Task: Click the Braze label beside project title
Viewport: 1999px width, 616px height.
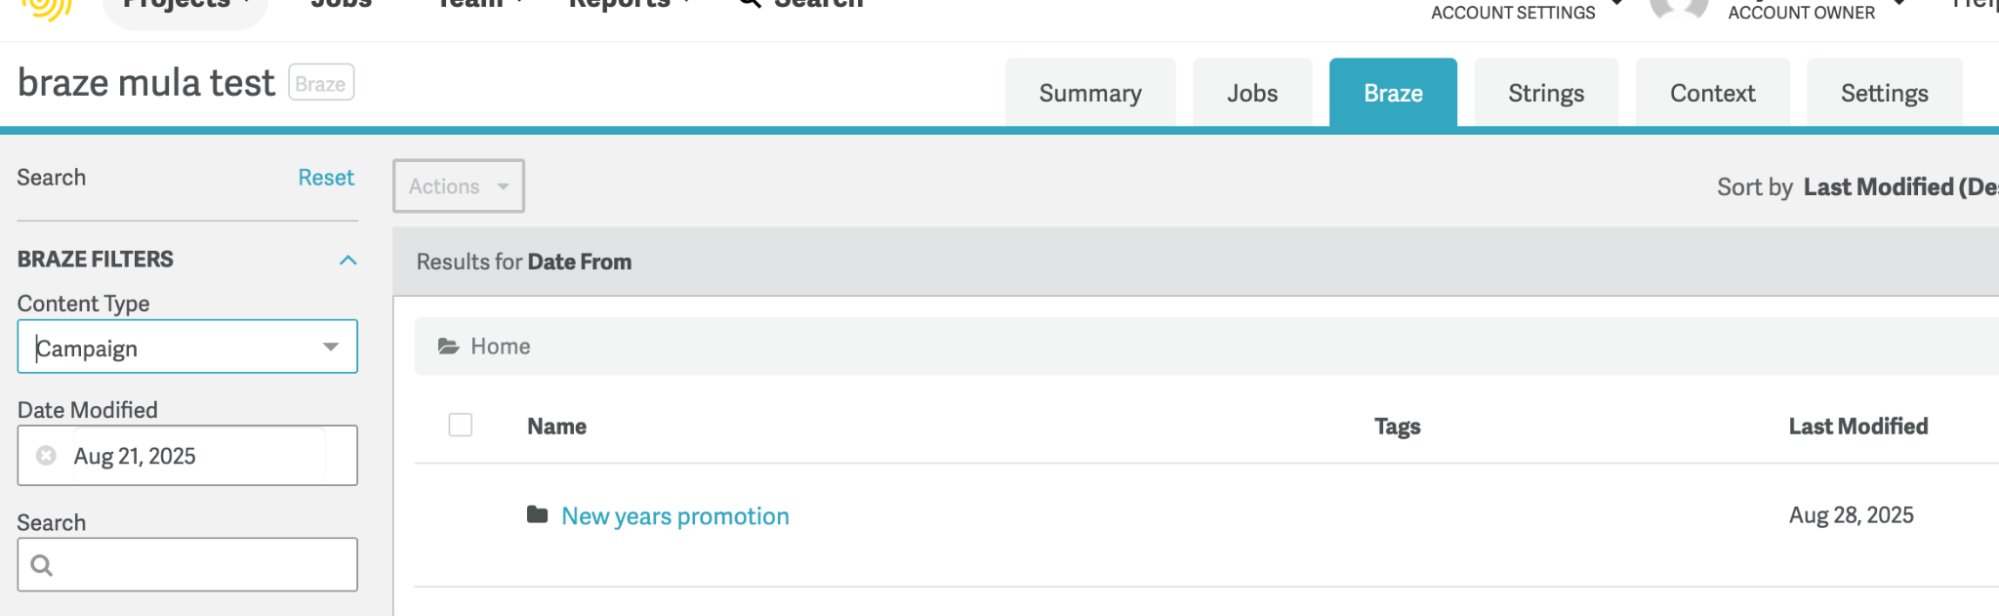Action: [320, 83]
